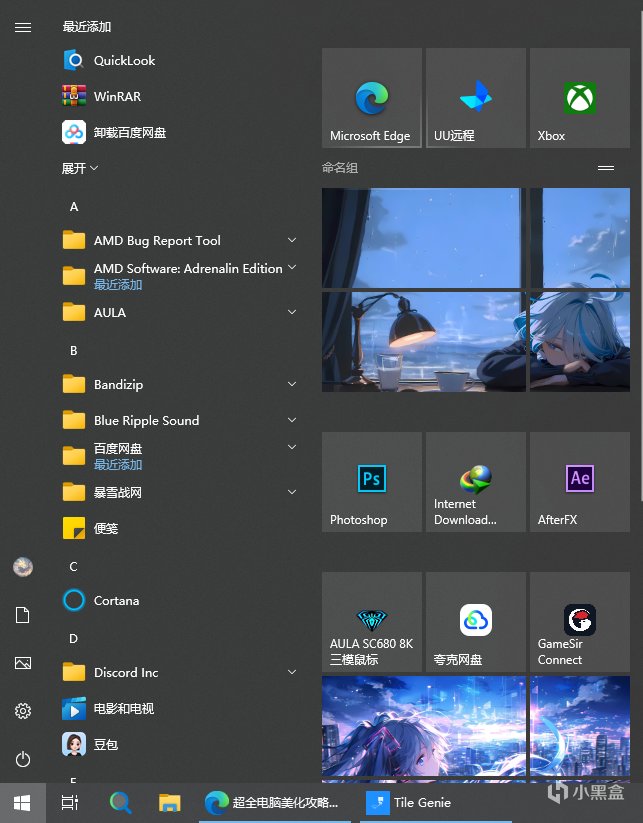Open the UU远程 tile
Screen dimensions: 643x823
[x=476, y=98]
